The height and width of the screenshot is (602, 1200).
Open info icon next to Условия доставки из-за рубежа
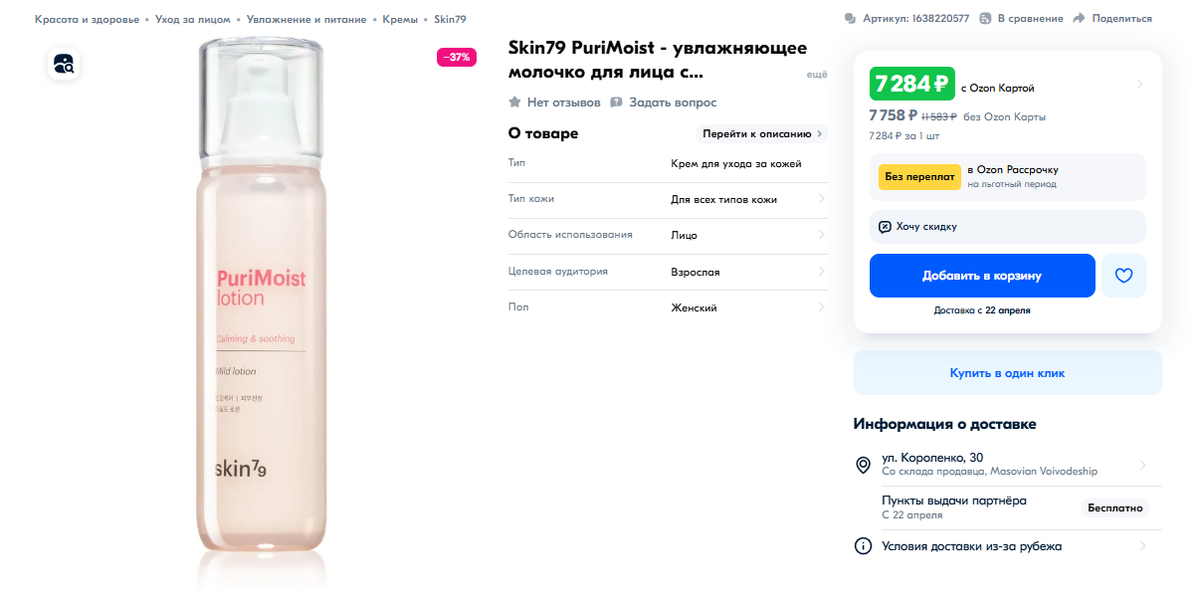pos(862,546)
